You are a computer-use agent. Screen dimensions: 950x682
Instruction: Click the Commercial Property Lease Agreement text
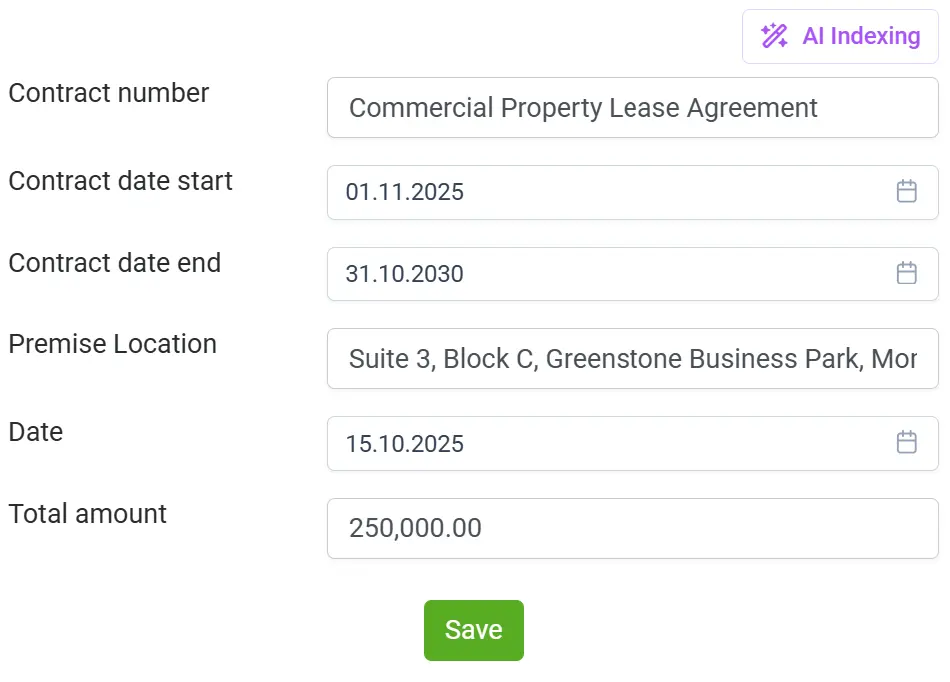pyautogui.click(x=583, y=108)
